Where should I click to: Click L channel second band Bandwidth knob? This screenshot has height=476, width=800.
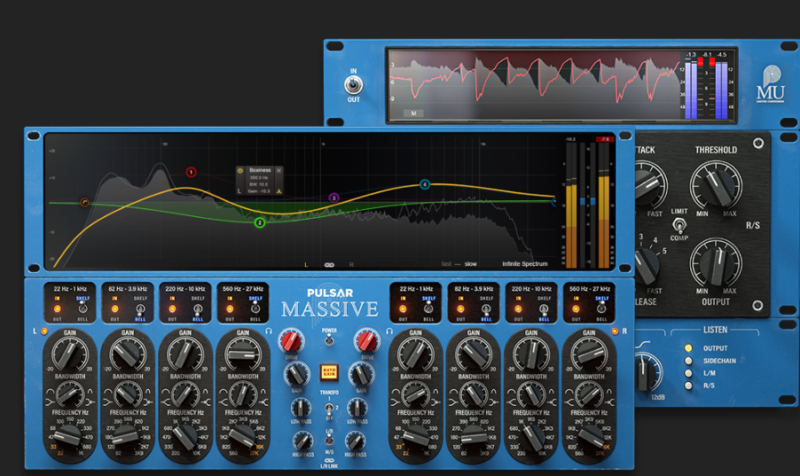(x=128, y=394)
